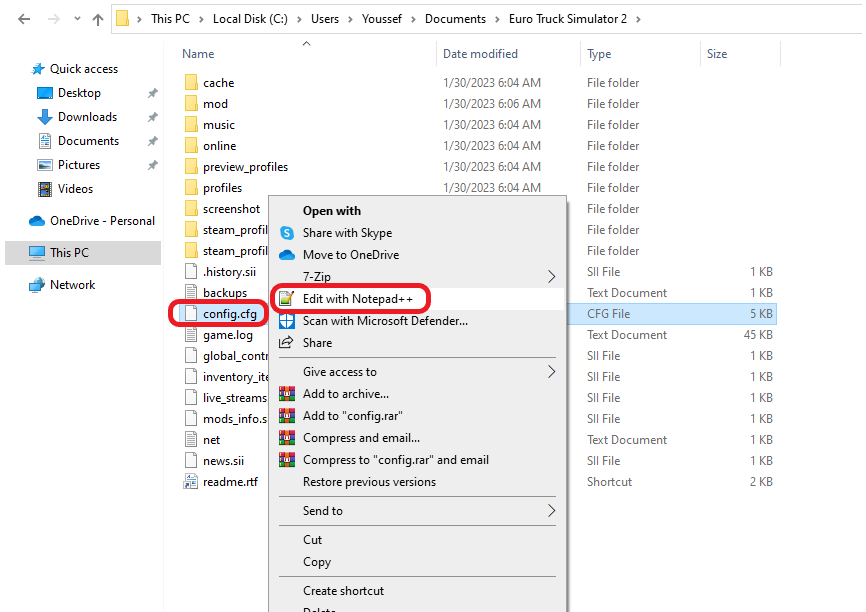
Task: Select the .history.sii file name
Action: pos(229,272)
